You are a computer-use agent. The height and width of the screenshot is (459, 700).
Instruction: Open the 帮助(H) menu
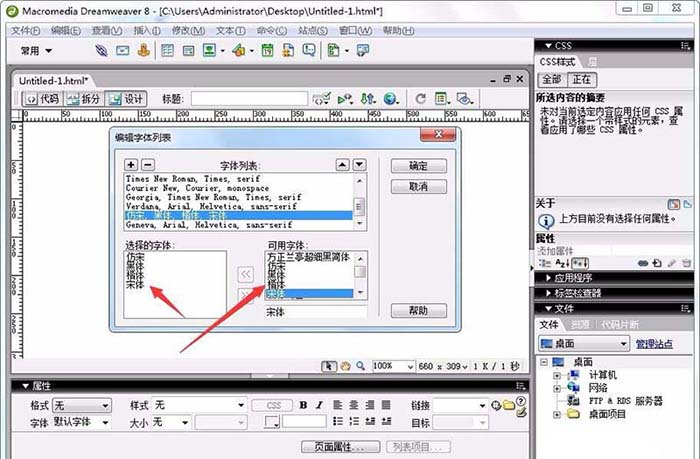click(398, 30)
